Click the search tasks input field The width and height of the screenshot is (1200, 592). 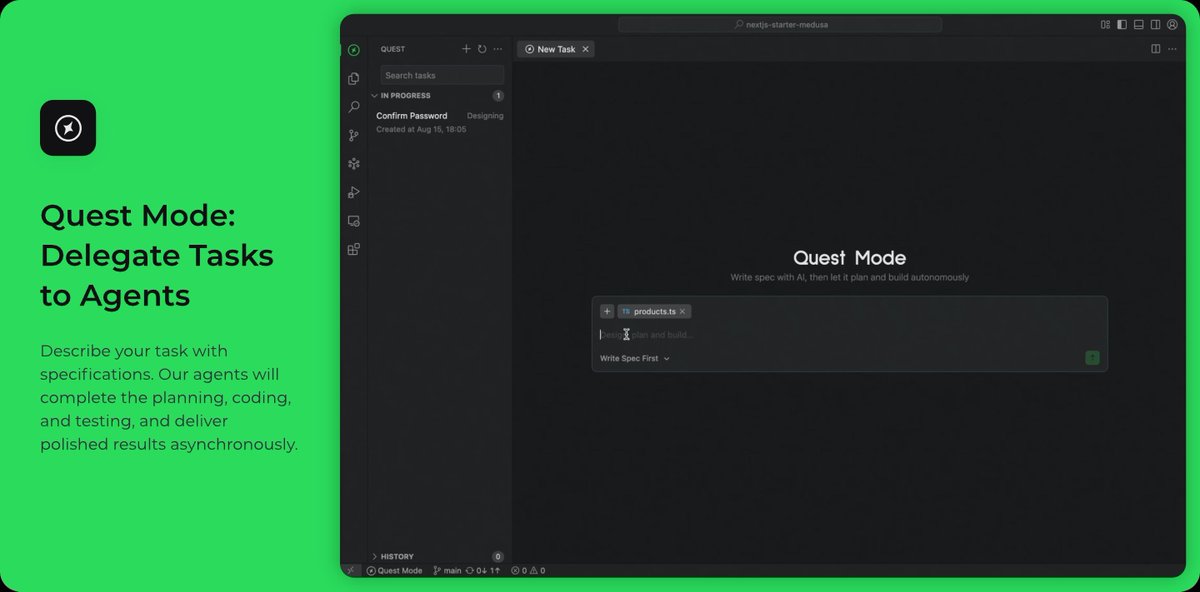pos(441,74)
